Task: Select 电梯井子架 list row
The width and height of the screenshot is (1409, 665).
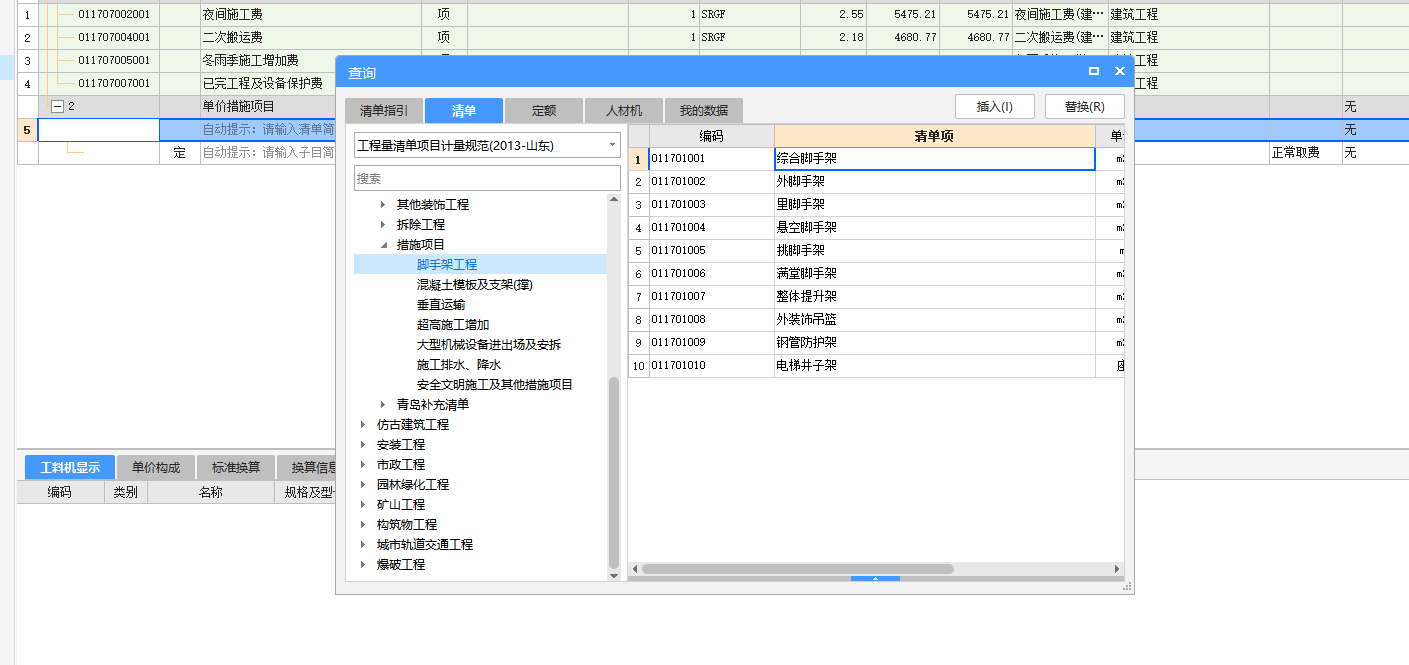Action: click(x=876, y=366)
